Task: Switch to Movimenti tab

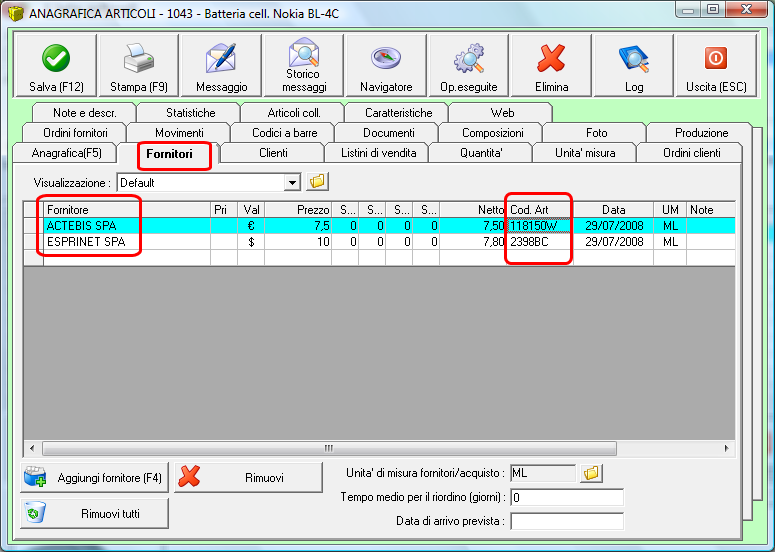Action: 179,132
